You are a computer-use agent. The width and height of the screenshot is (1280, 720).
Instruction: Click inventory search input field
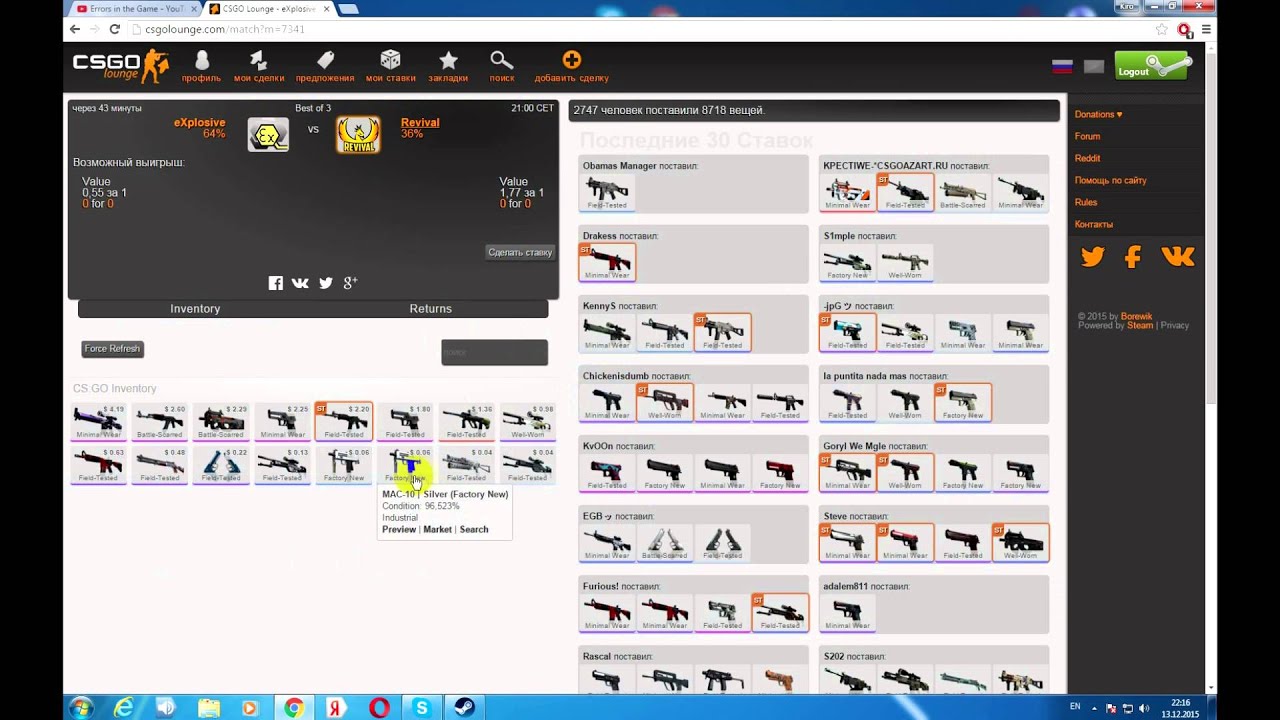point(494,352)
